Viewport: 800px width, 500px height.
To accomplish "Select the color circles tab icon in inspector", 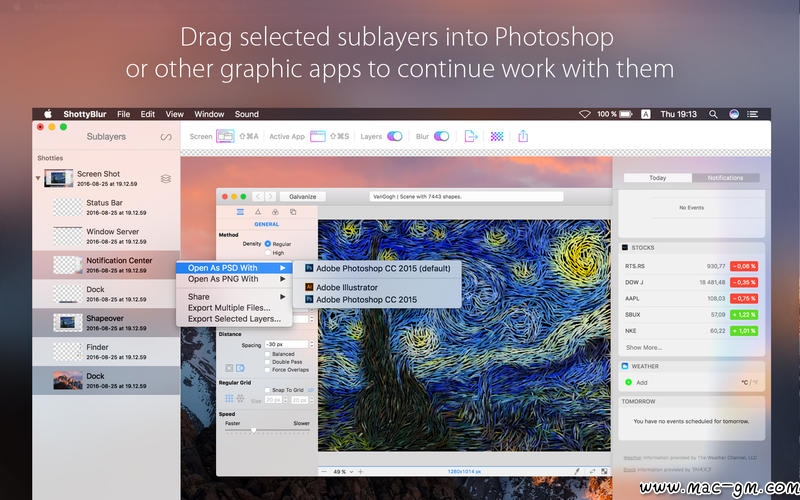I will [x=275, y=212].
